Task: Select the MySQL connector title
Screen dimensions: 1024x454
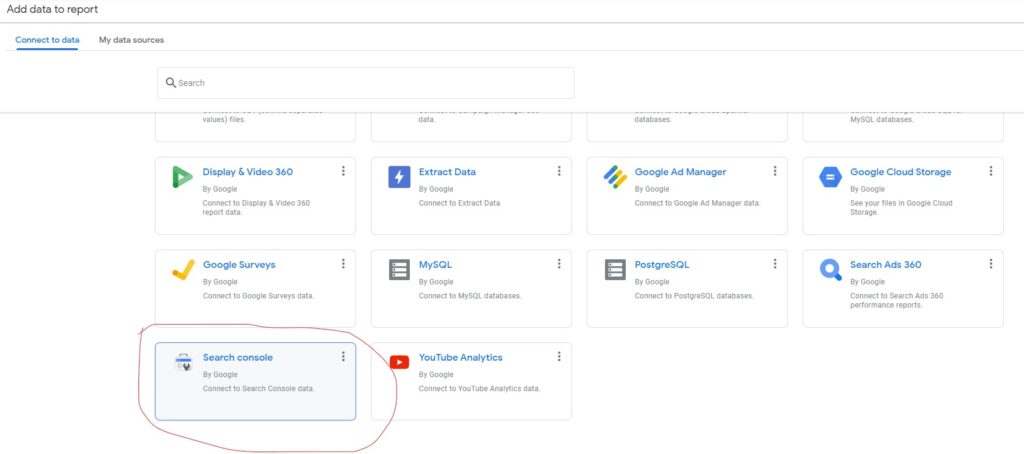Action: 435,265
